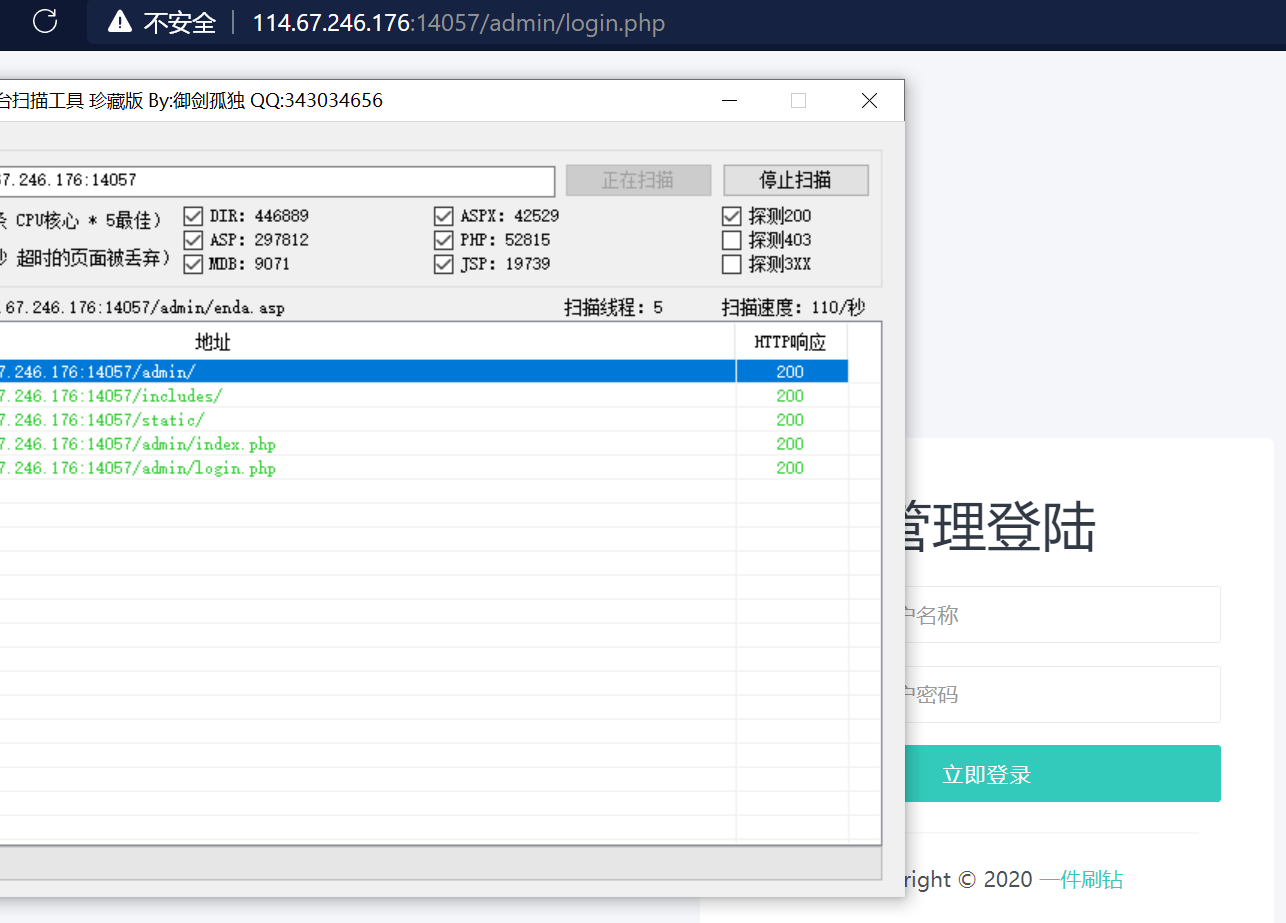Click the 扫描速度: 110/秒 status text
Screen dimensions: 1286x923
(794, 307)
